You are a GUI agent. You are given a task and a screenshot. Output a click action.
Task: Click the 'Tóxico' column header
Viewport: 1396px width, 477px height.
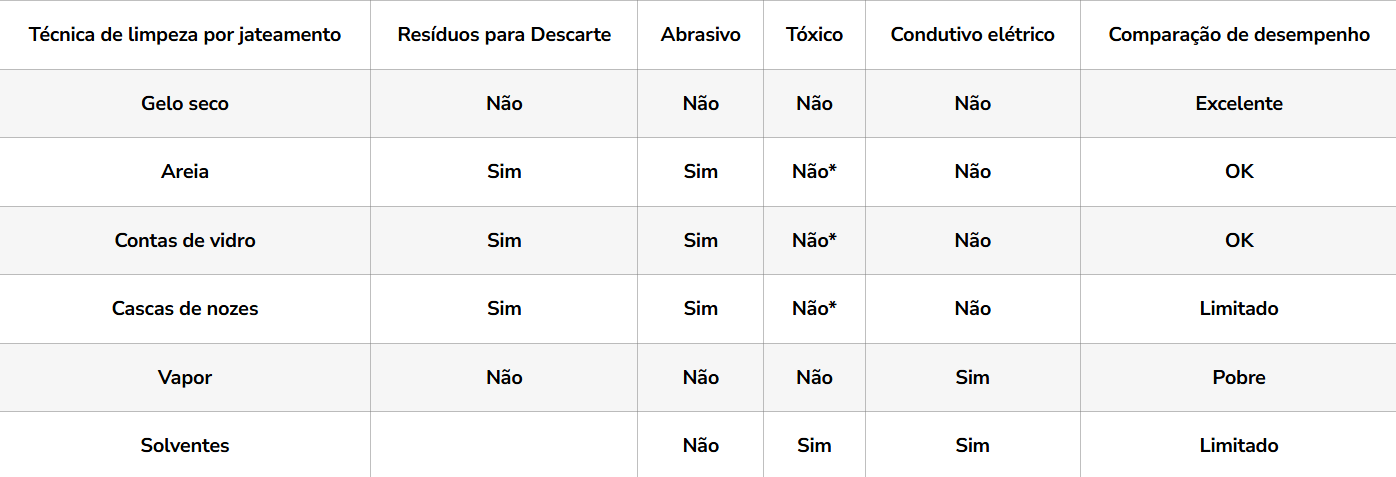coord(815,35)
